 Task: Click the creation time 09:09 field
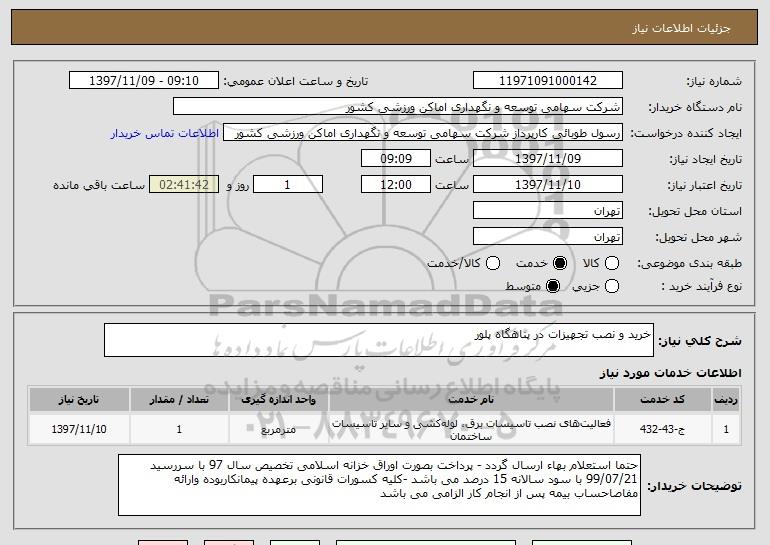coord(396,159)
